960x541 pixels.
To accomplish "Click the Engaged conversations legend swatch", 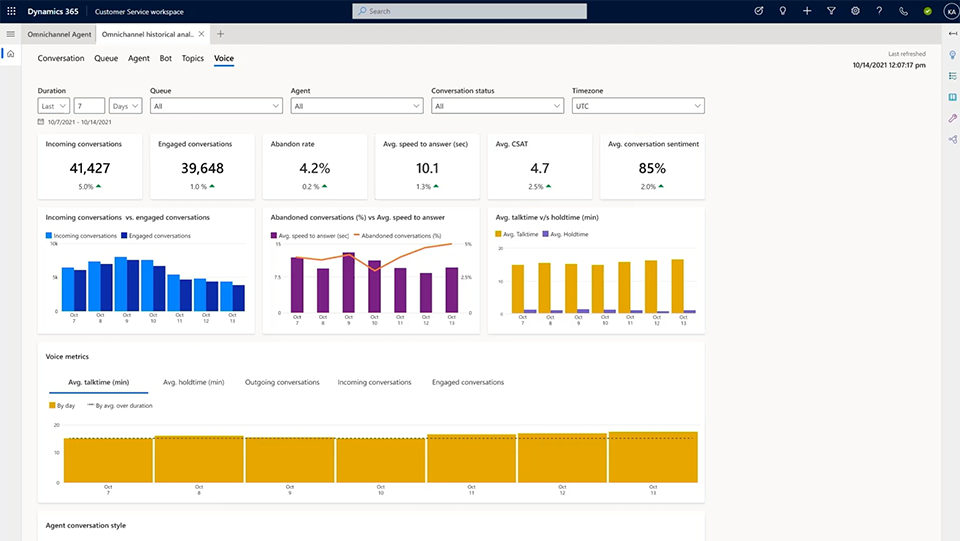I will coord(125,236).
